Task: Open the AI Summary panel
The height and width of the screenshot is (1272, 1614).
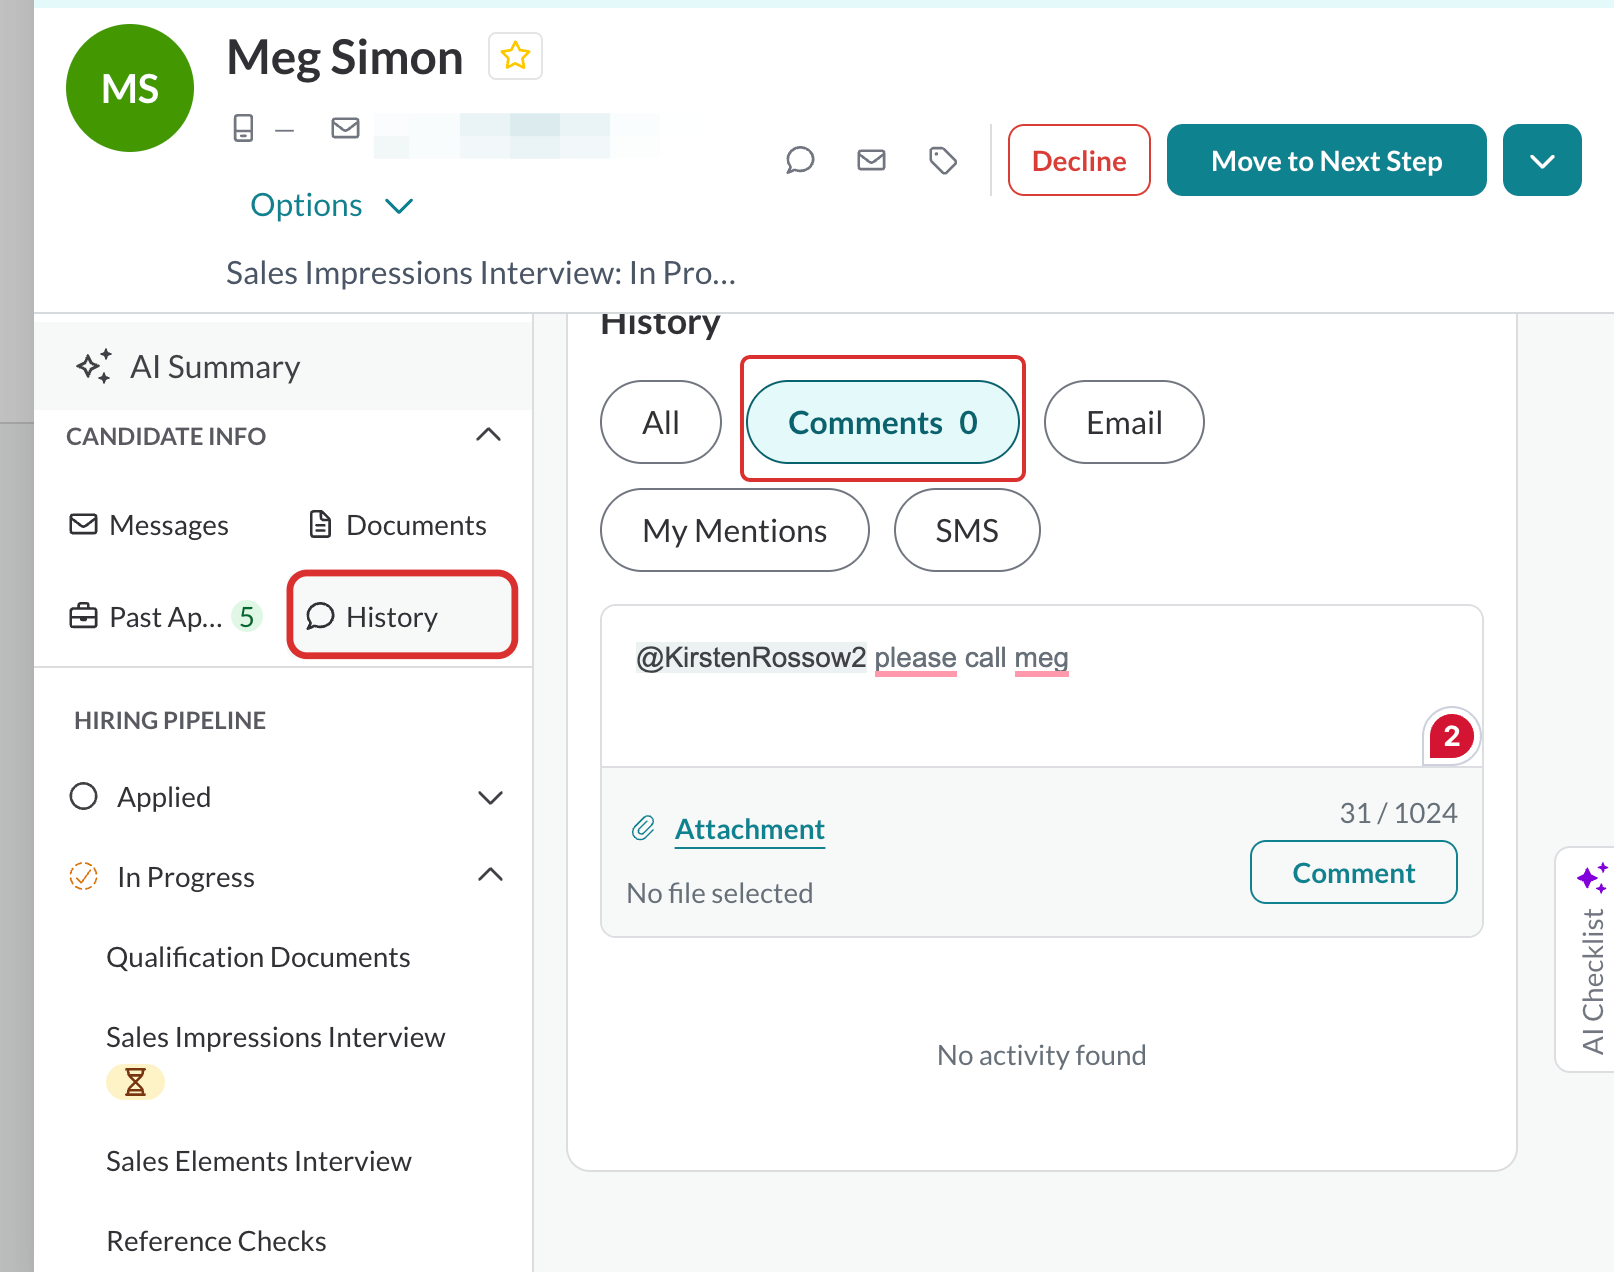Action: (x=284, y=367)
